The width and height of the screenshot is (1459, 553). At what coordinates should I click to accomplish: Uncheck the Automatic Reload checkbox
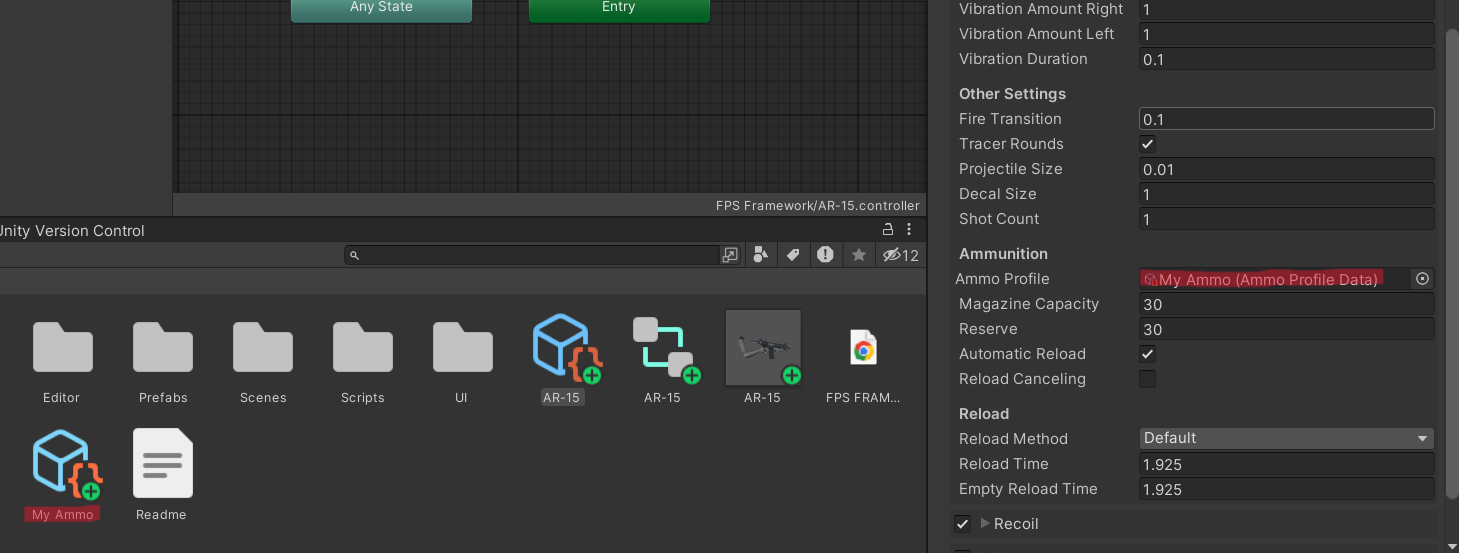coord(1148,354)
